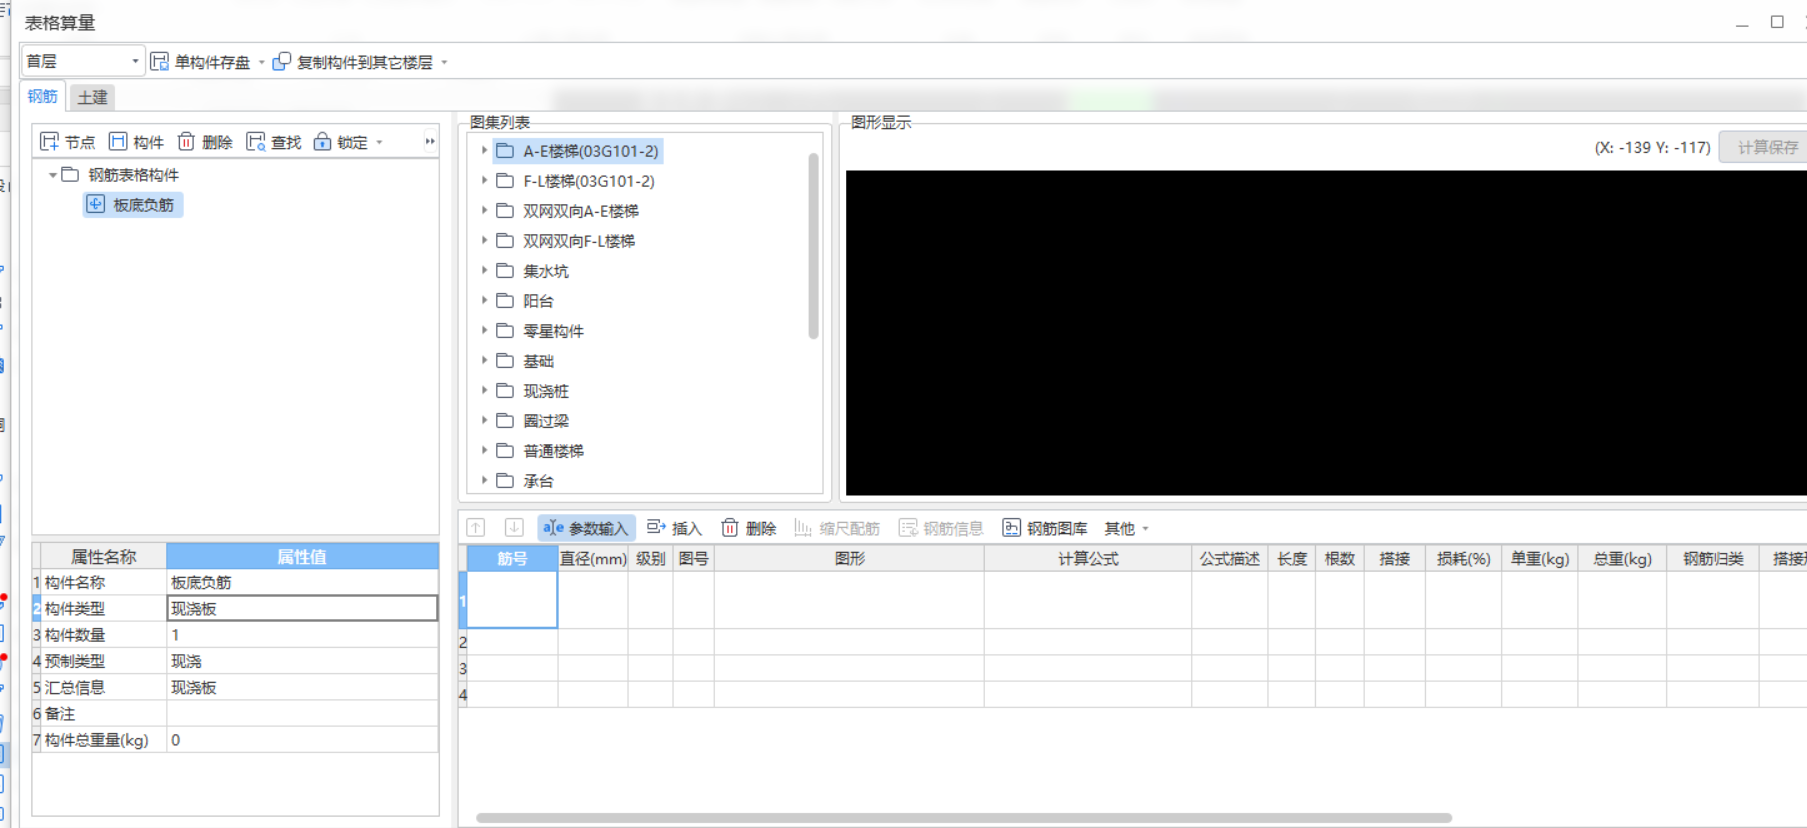1807x828 pixels.
Task: Expand the 零星构件 folder
Action: point(484,331)
